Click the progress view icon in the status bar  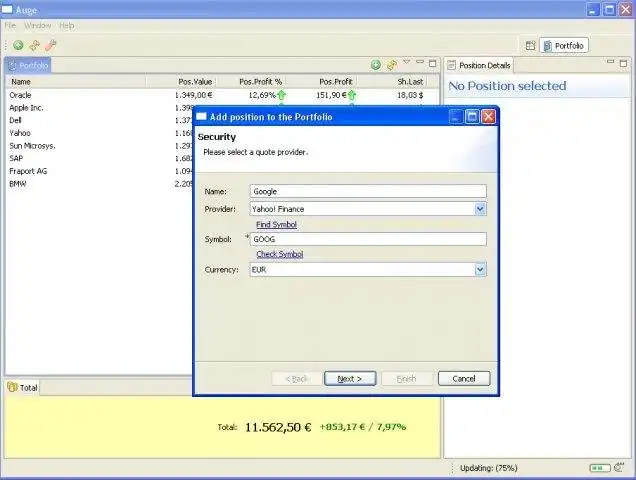(619, 467)
